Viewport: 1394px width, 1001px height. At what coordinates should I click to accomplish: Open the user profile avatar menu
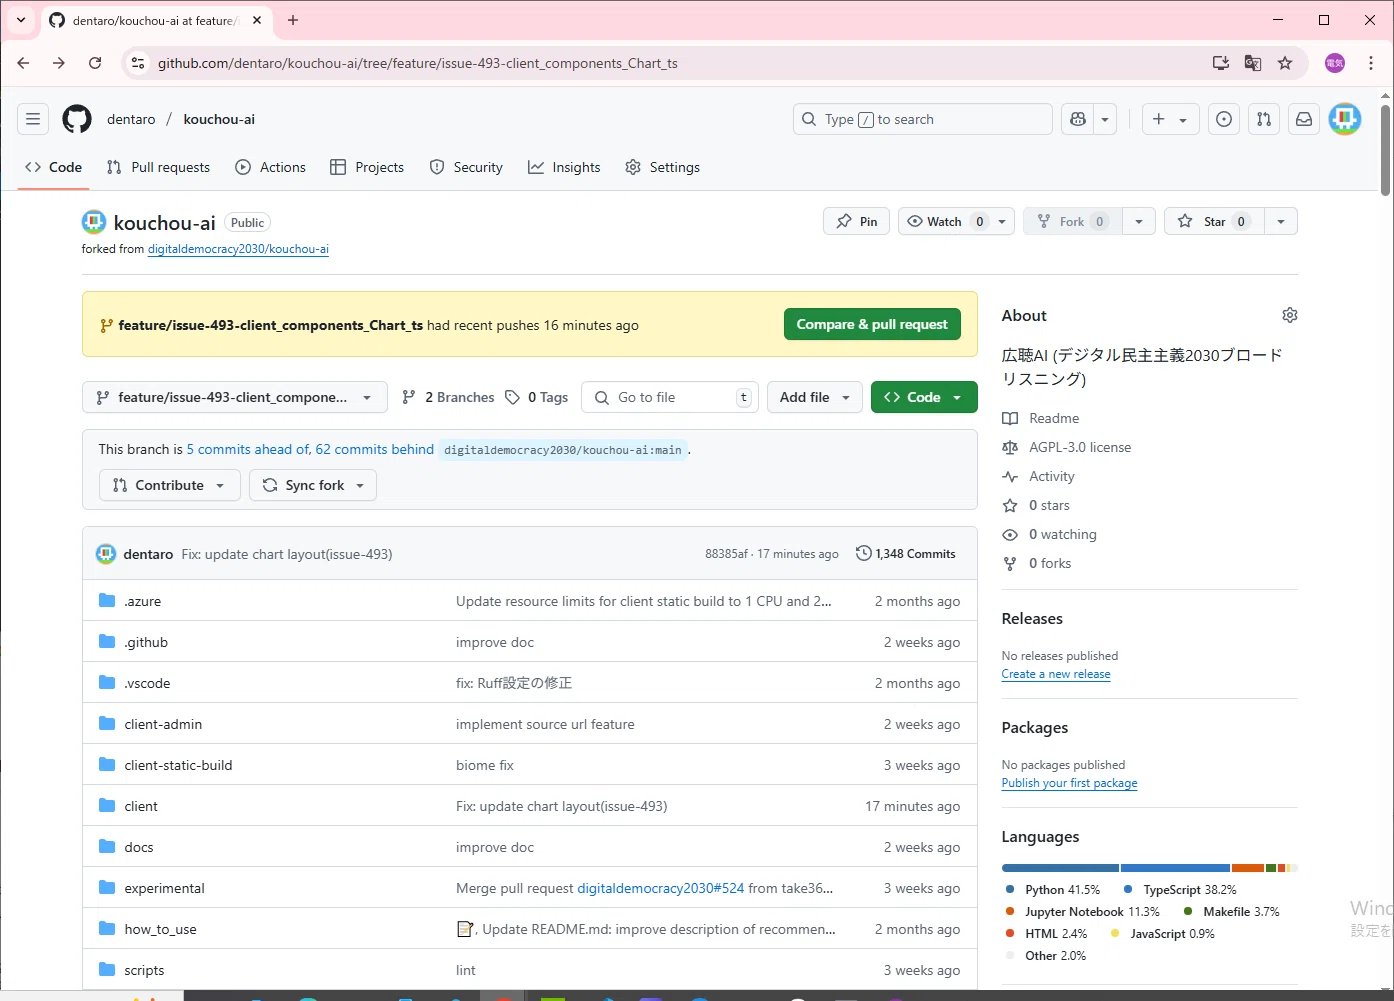(x=1345, y=119)
